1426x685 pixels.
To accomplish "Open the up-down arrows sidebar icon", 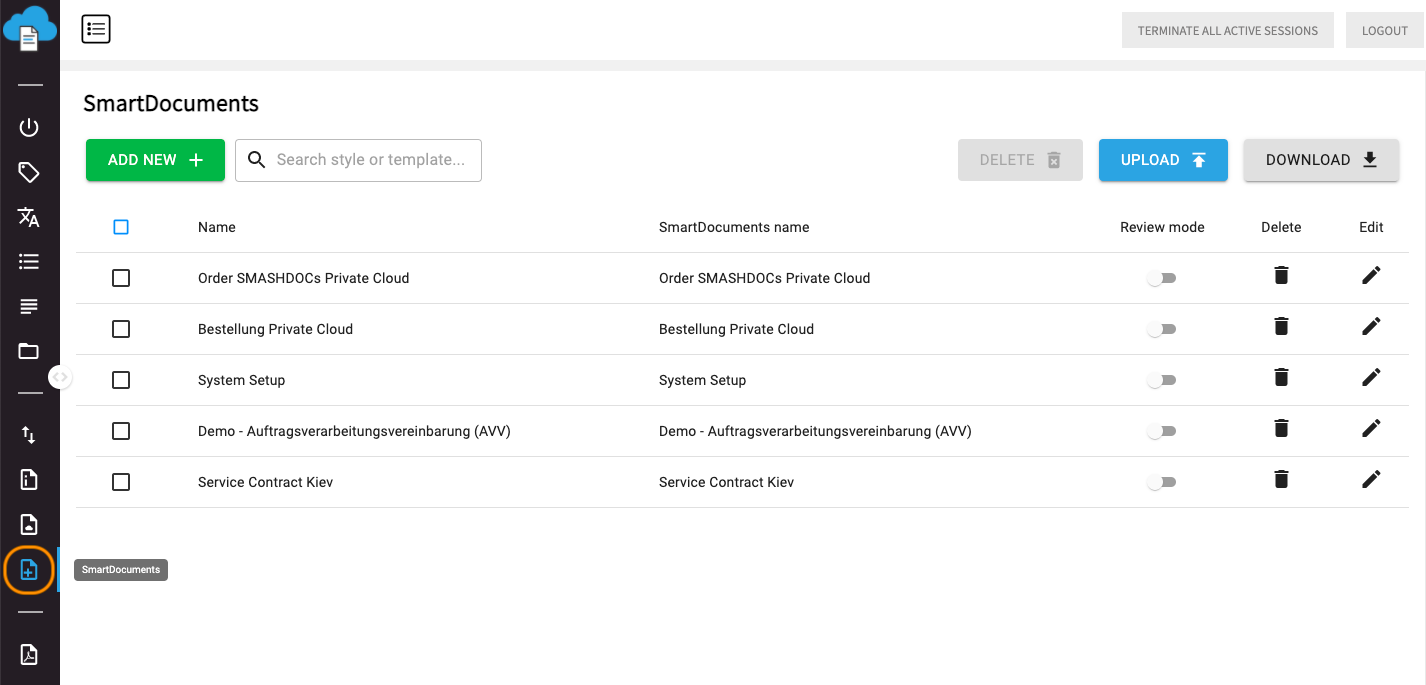I will [x=29, y=435].
